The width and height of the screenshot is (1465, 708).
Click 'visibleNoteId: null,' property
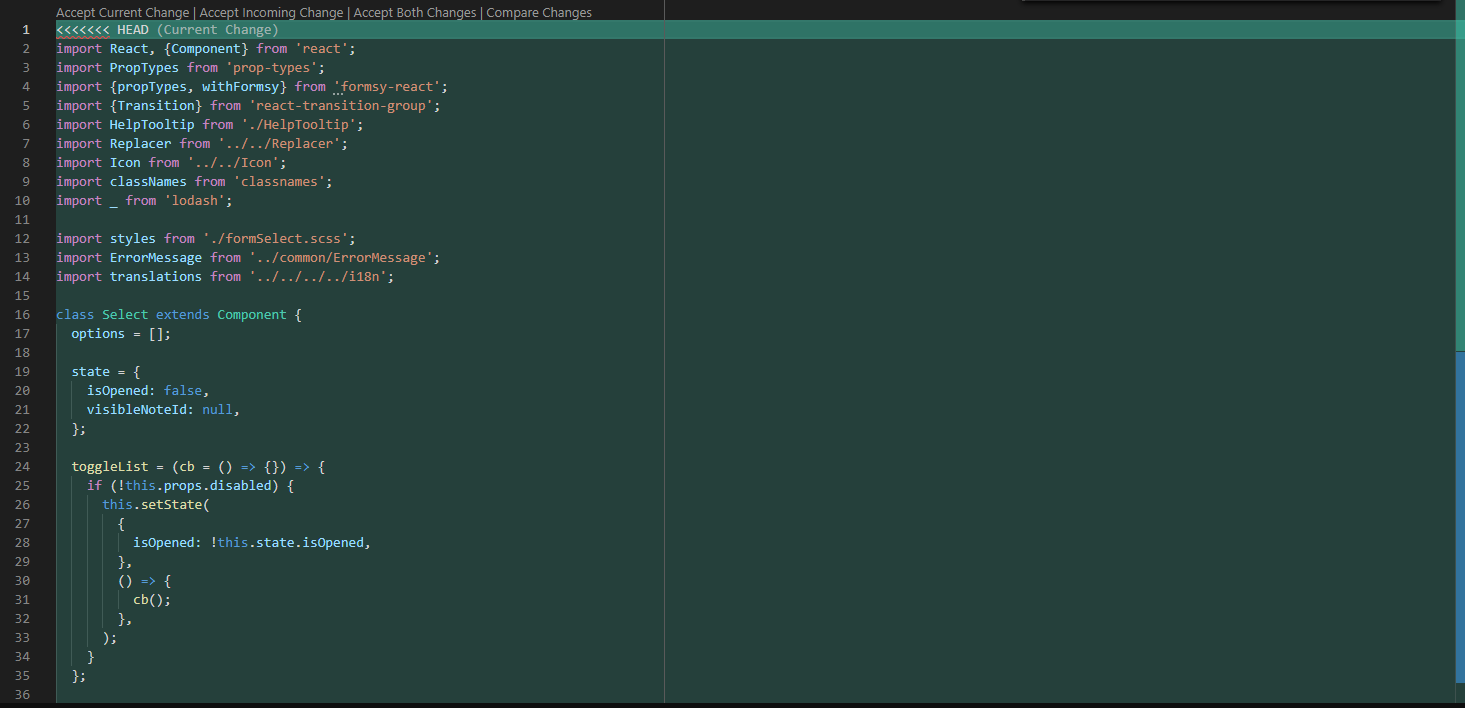(164, 410)
